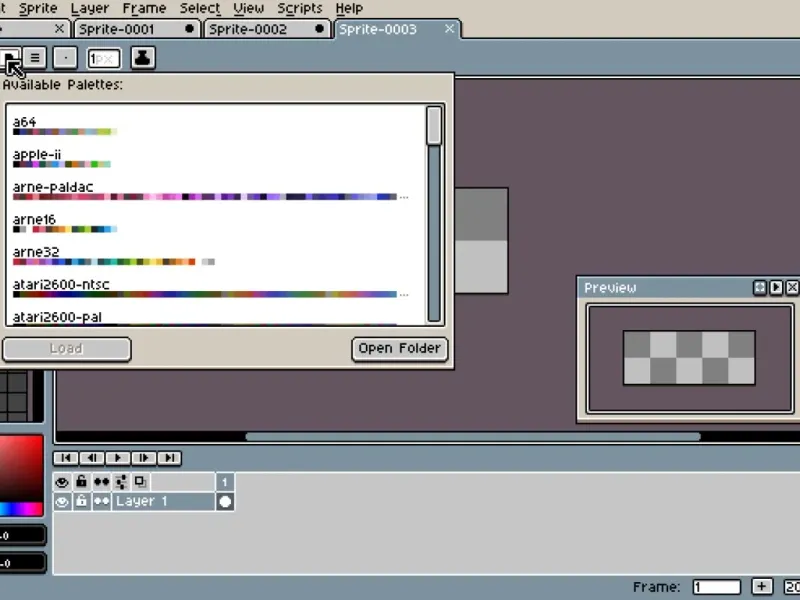The height and width of the screenshot is (600, 800).
Task: Switch to the Sprite-0002 tab
Action: pos(267,29)
